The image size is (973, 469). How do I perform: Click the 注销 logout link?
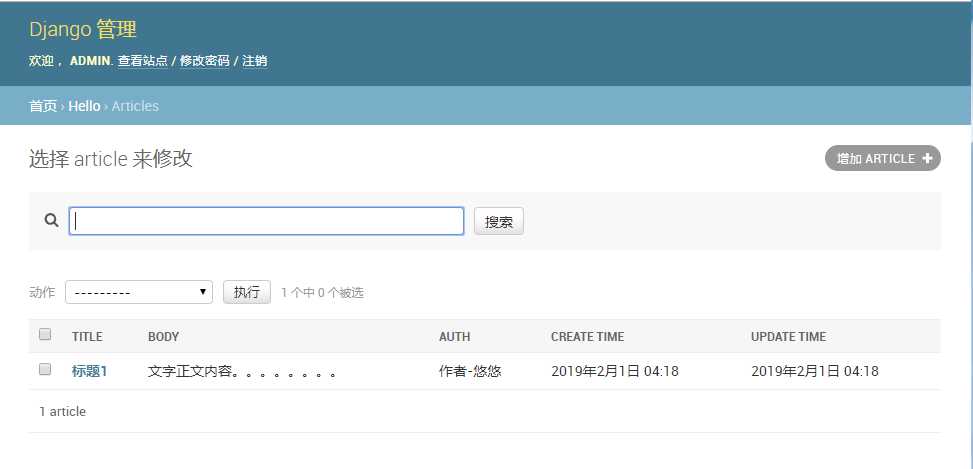tap(255, 61)
